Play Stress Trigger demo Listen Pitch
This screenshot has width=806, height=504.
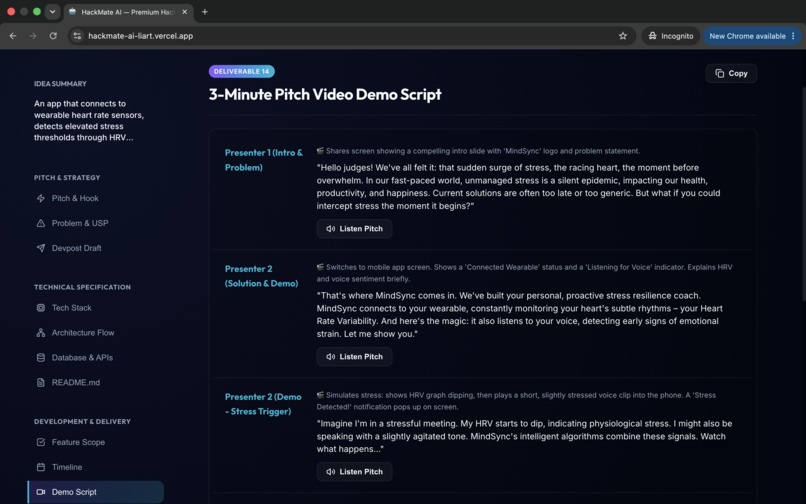(354, 472)
